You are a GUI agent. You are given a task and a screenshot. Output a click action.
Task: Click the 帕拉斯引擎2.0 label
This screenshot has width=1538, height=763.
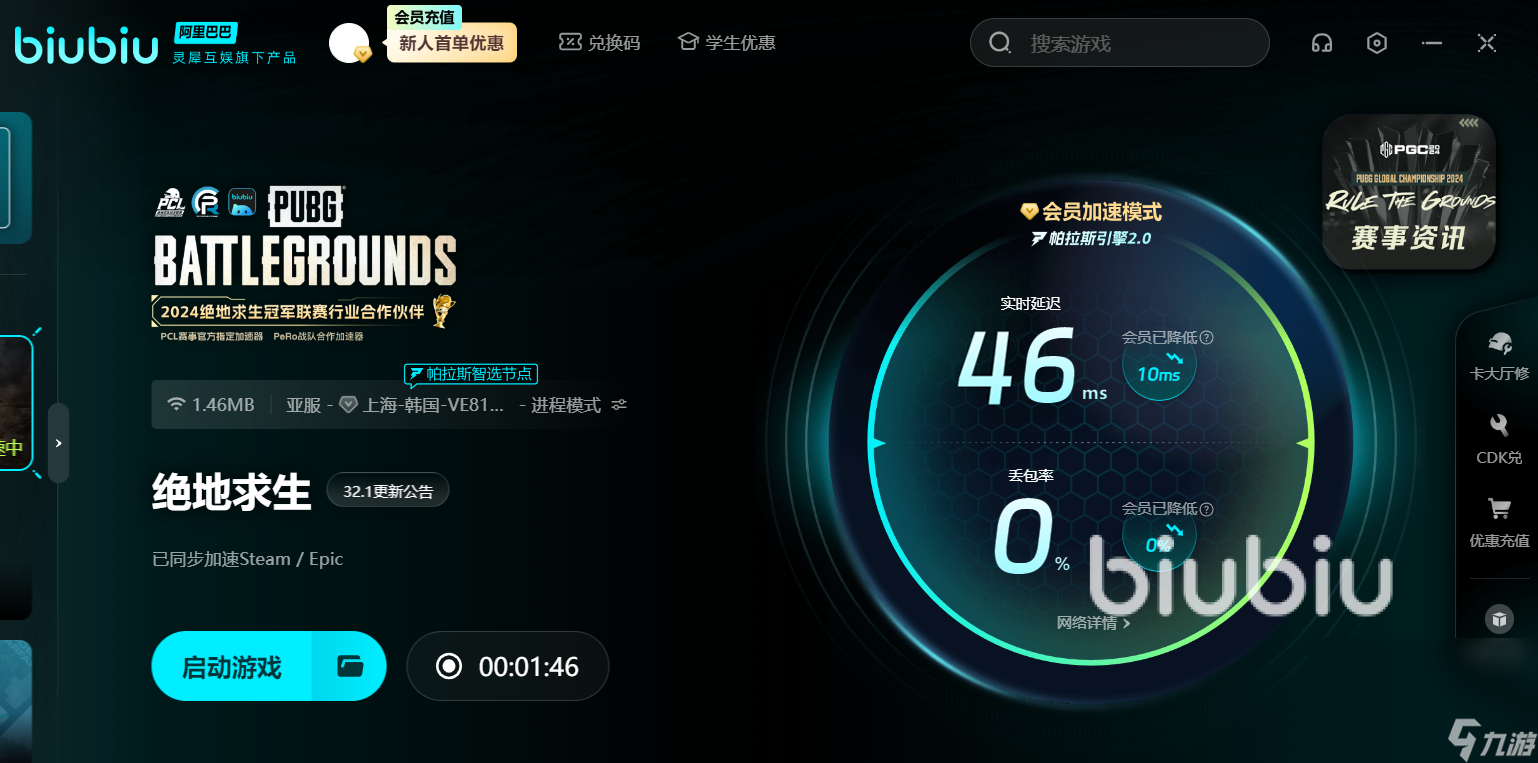point(1091,238)
